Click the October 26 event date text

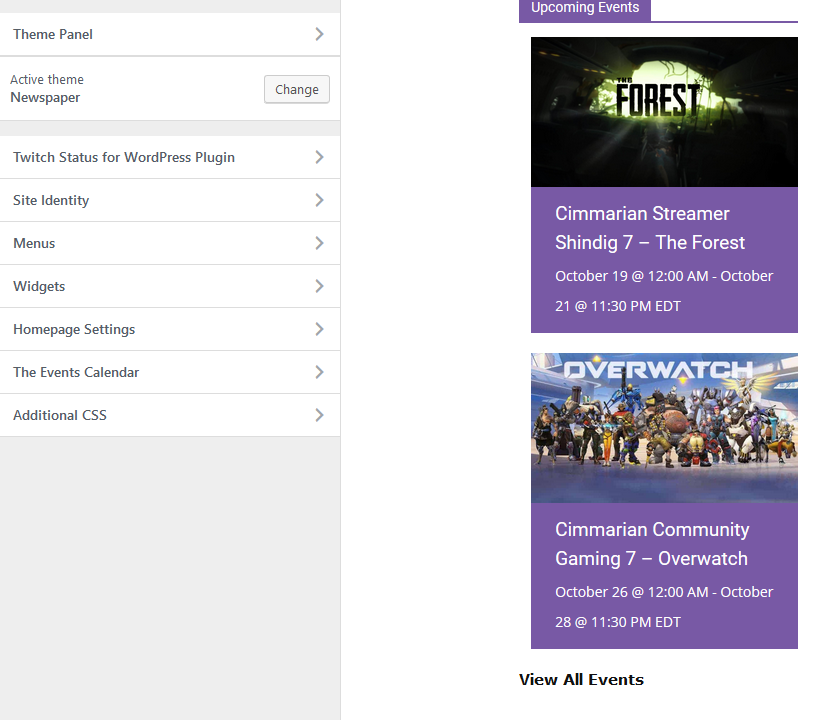664,607
